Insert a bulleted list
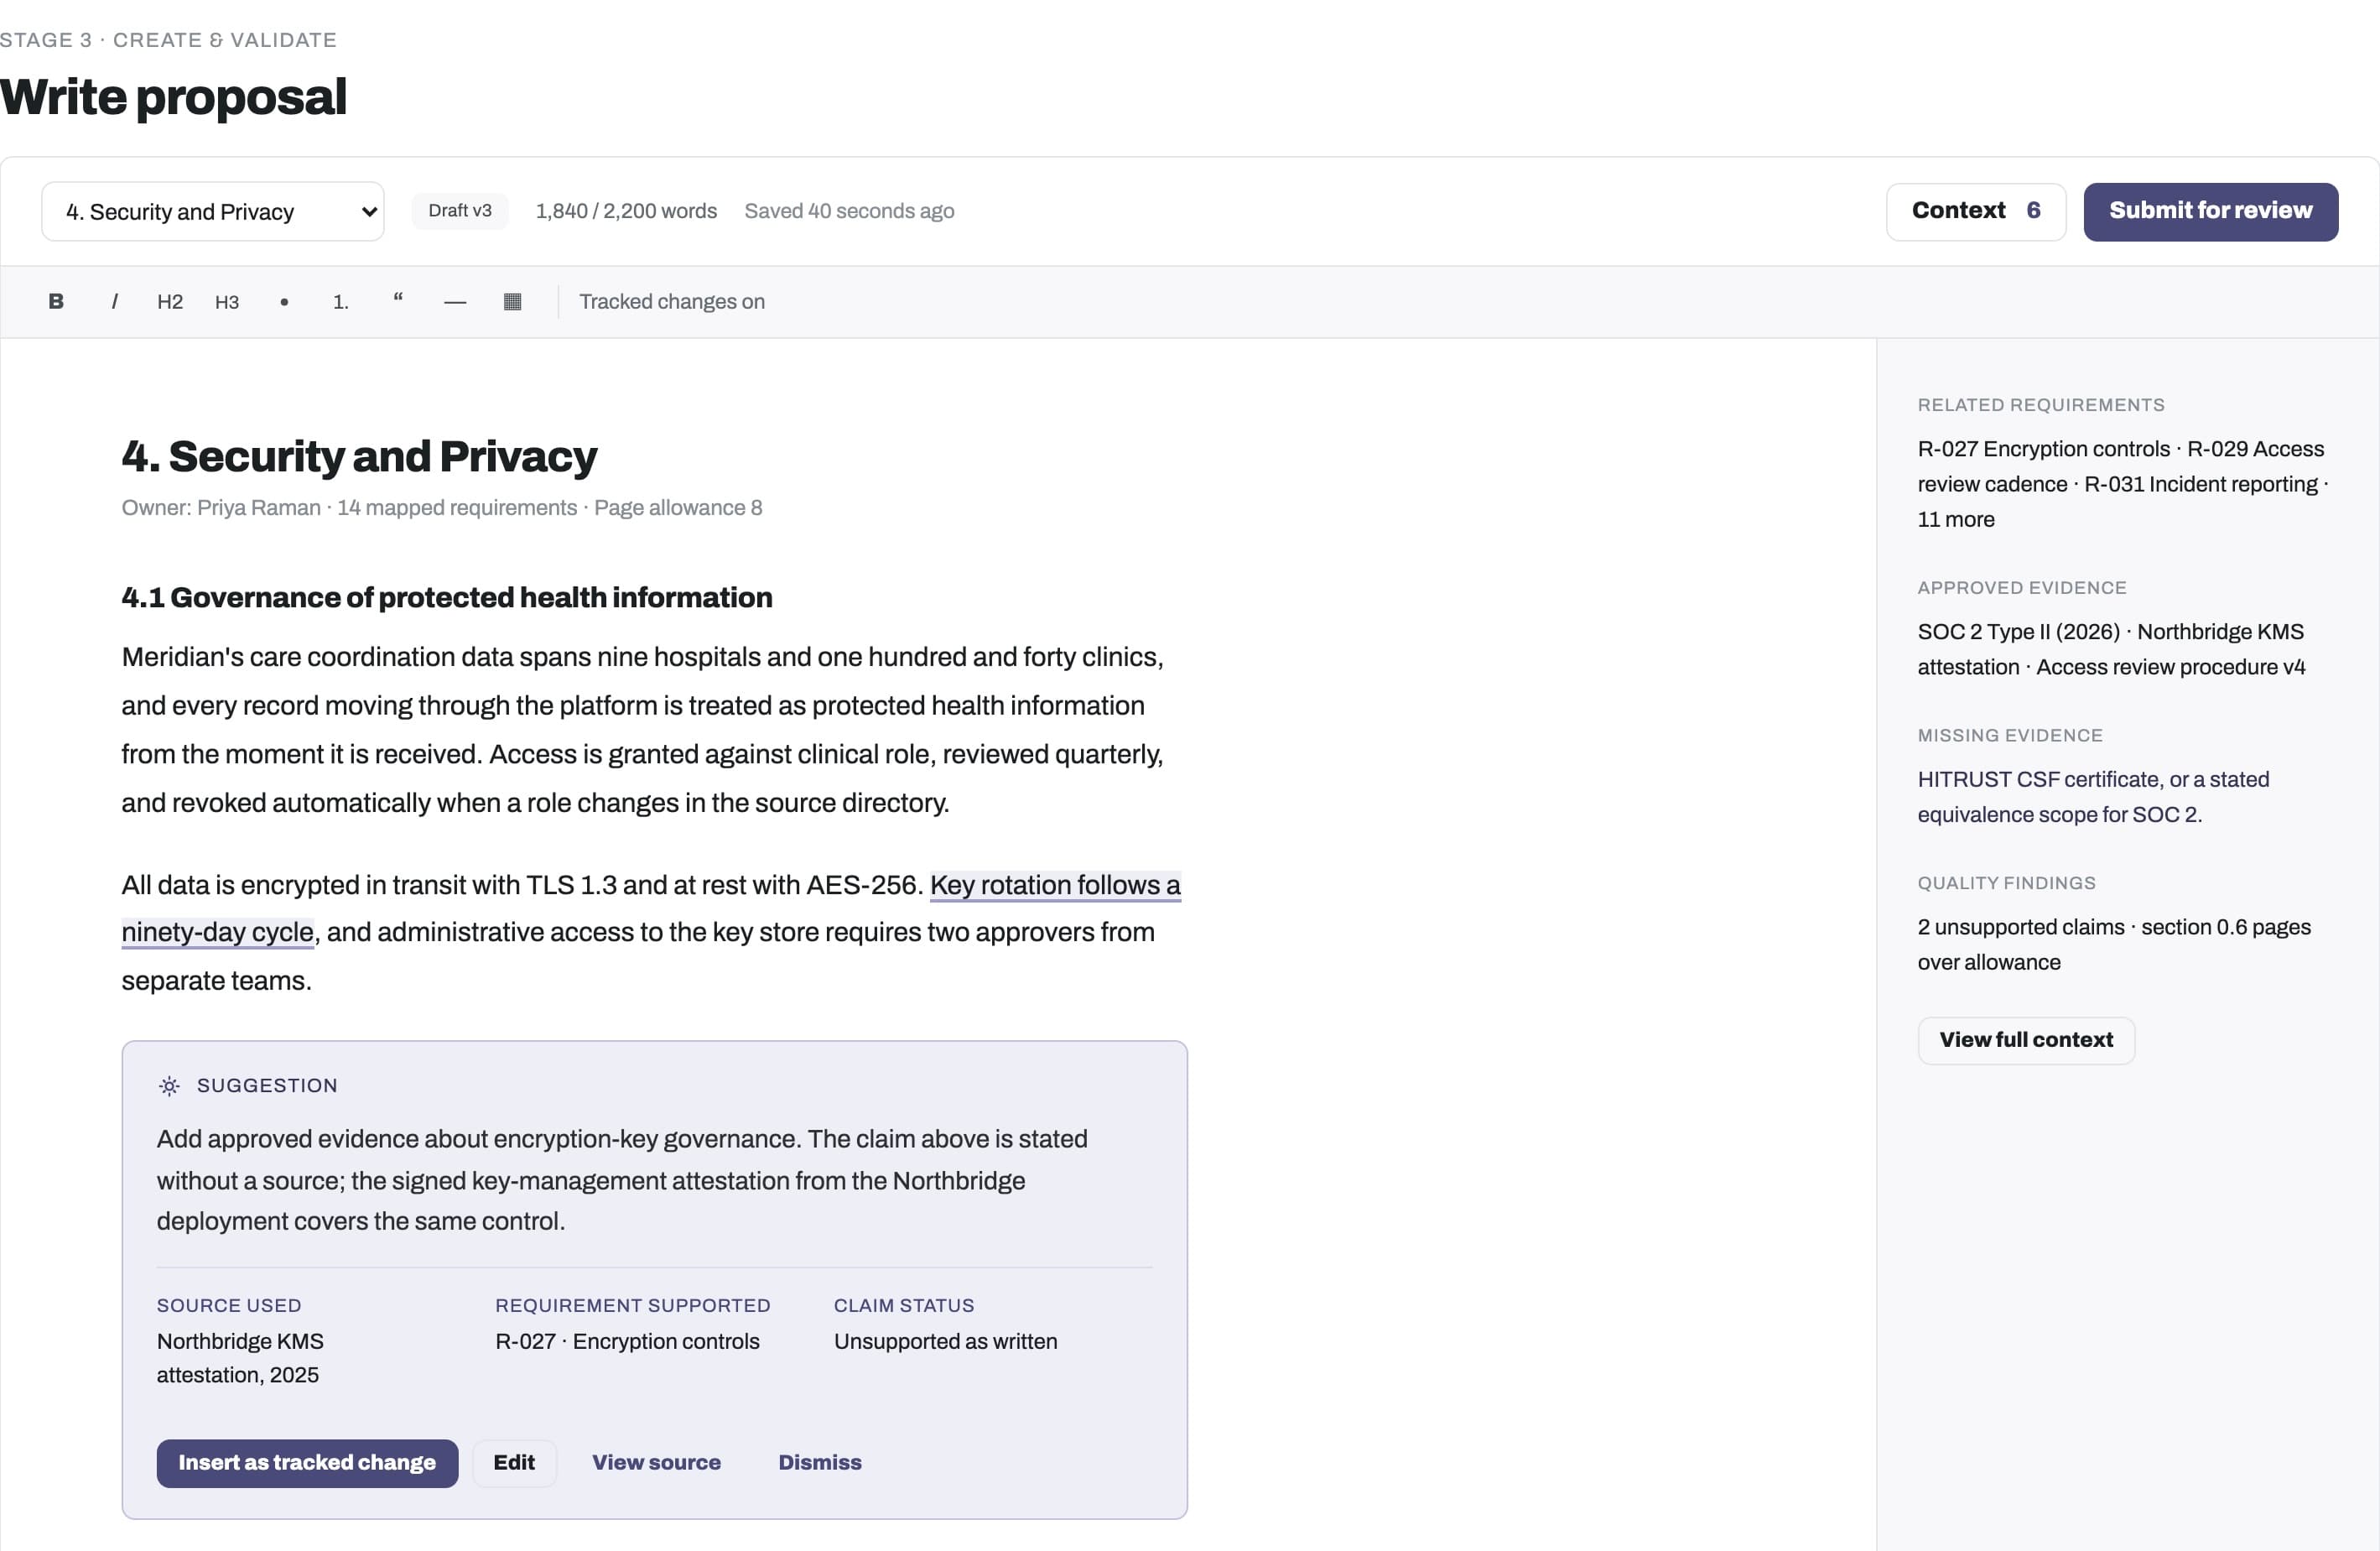The width and height of the screenshot is (2380, 1551). 284,301
